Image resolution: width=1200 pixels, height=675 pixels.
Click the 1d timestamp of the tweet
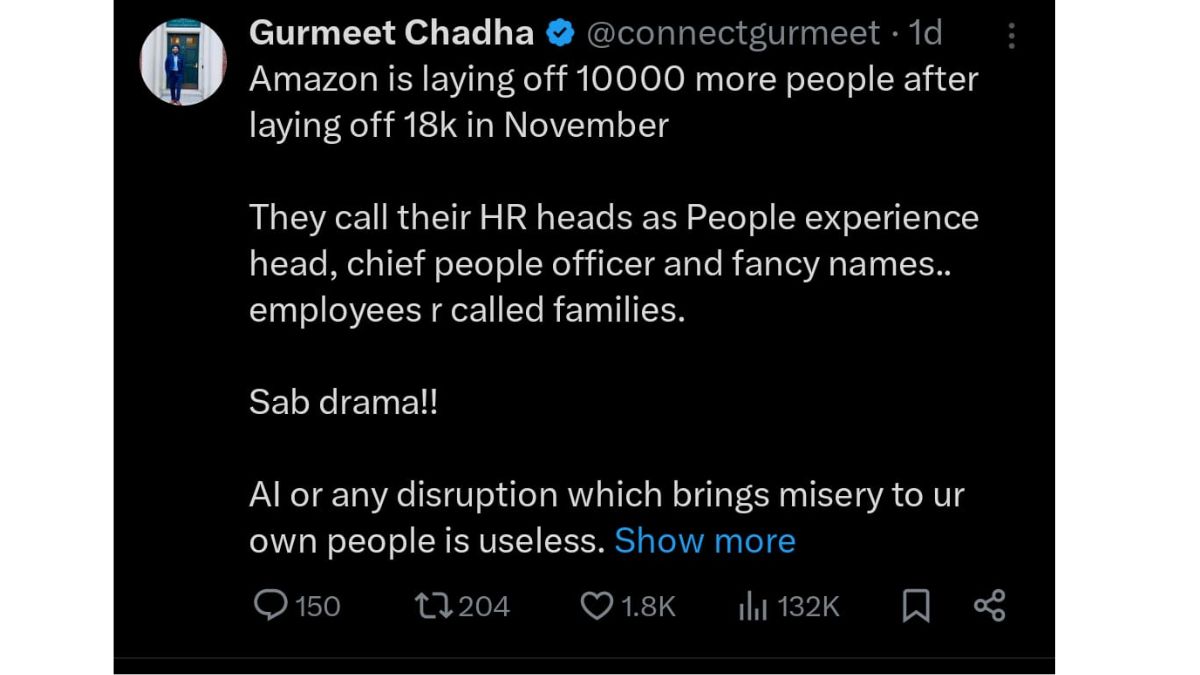[925, 34]
